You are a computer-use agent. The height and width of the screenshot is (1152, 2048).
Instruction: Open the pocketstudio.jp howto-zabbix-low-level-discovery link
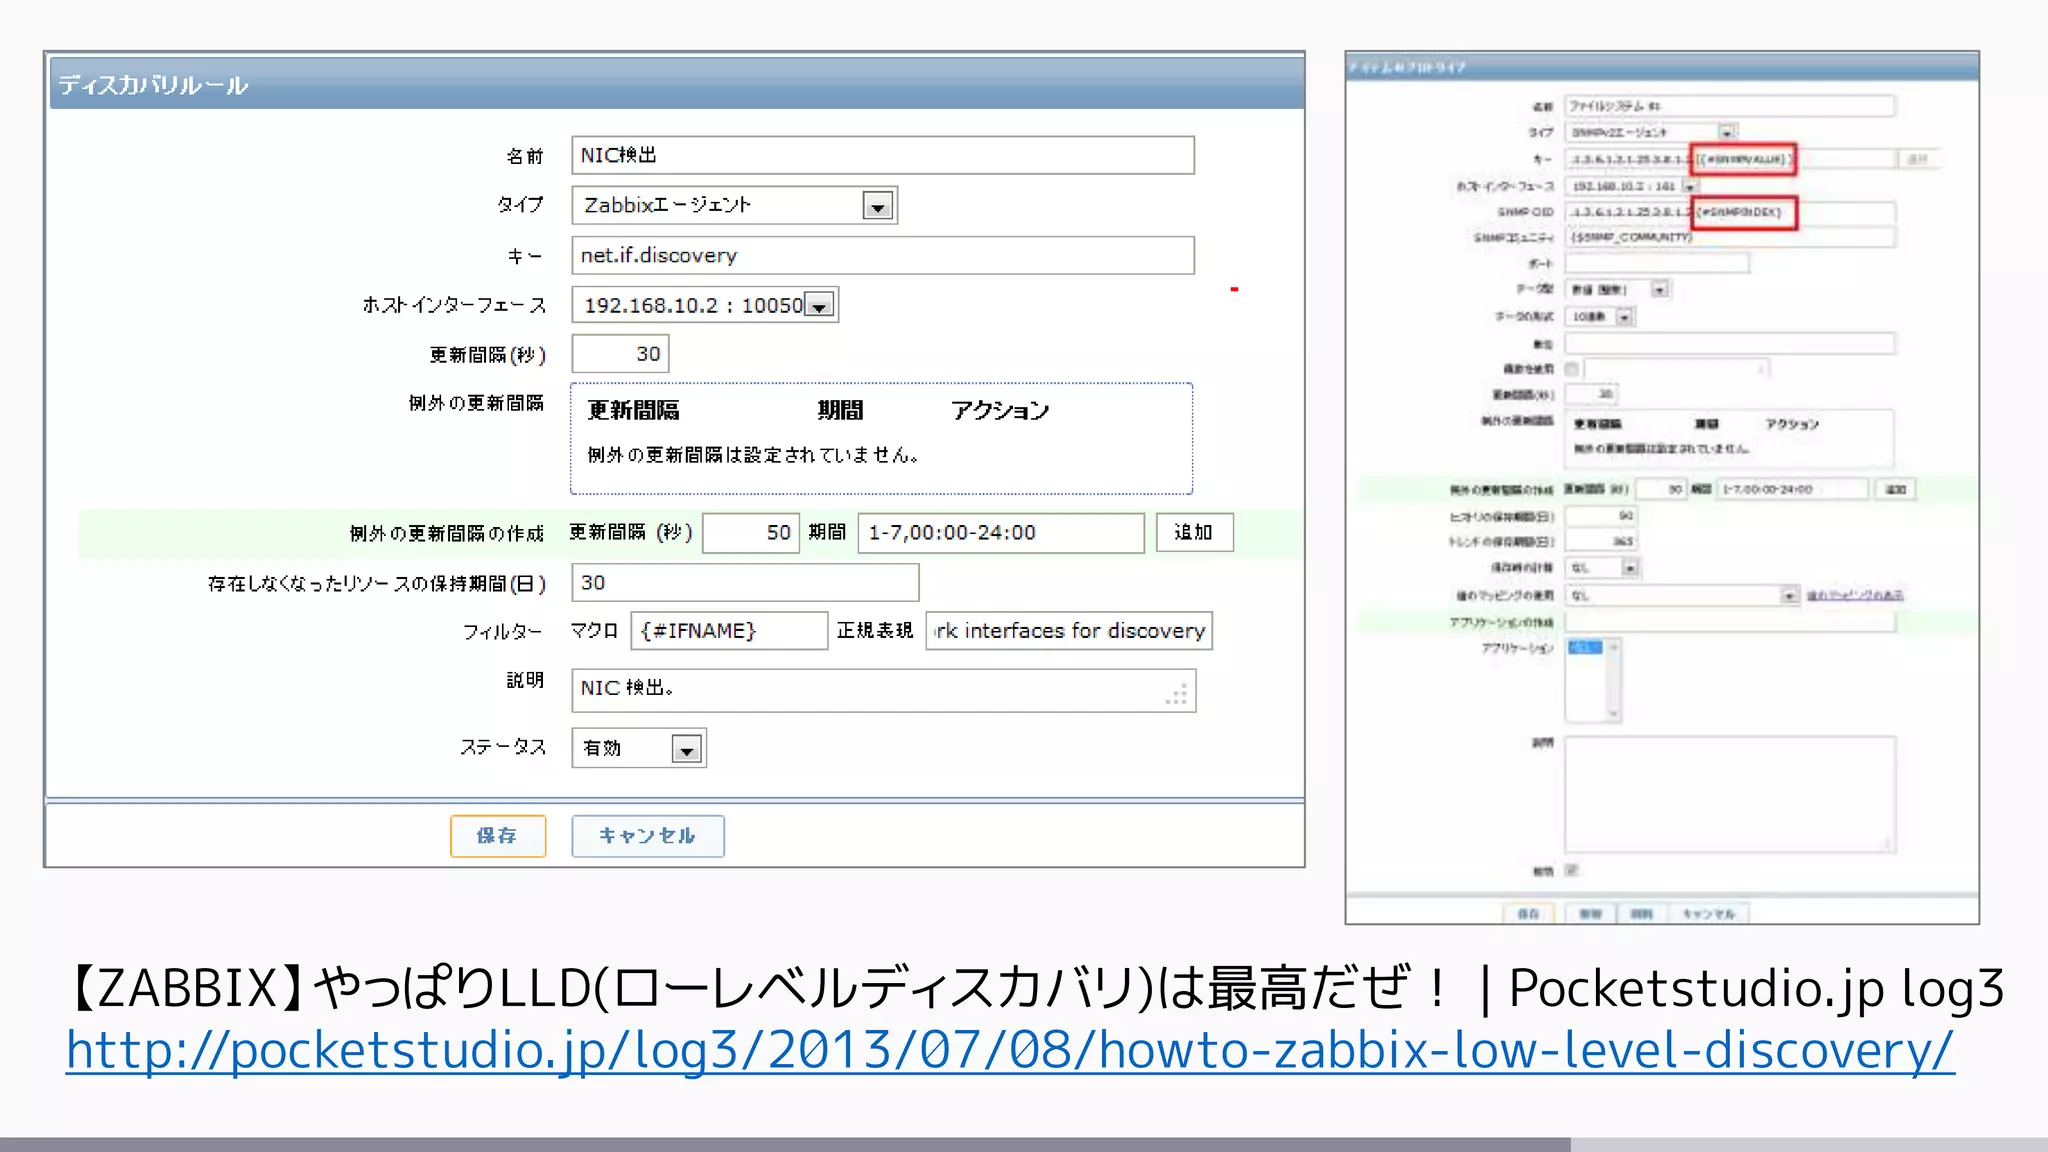click(1010, 1050)
